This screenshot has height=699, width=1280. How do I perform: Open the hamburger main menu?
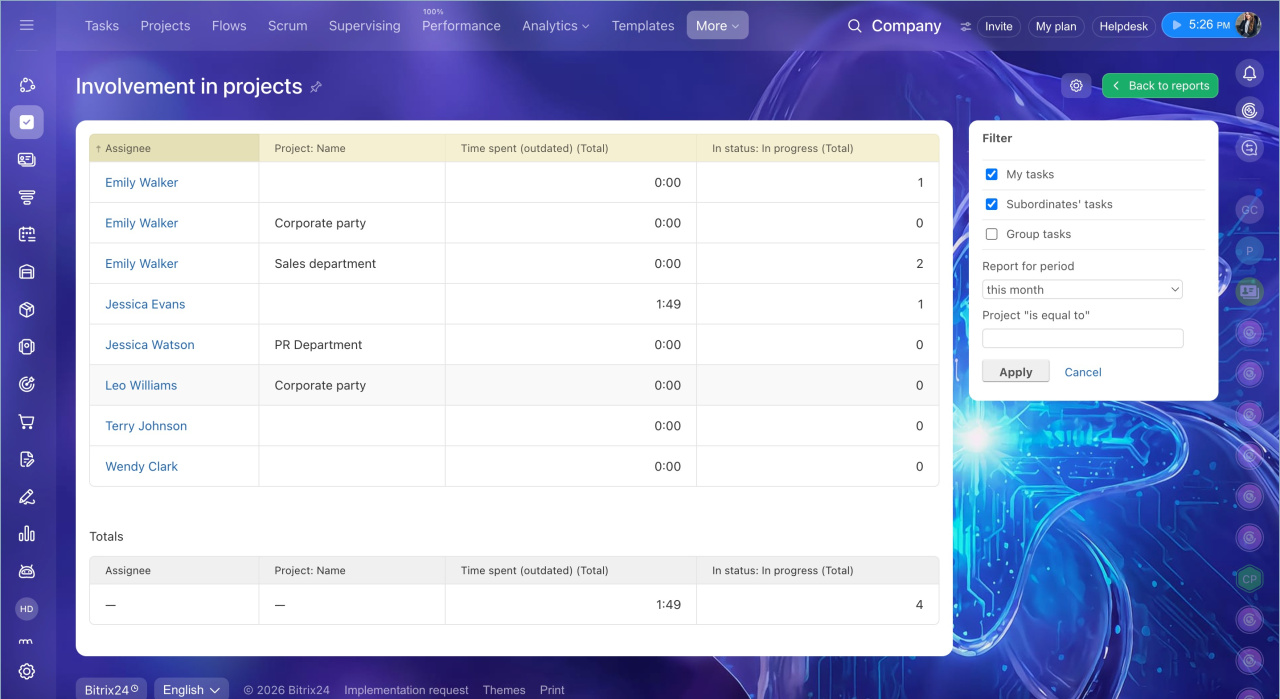[27, 25]
